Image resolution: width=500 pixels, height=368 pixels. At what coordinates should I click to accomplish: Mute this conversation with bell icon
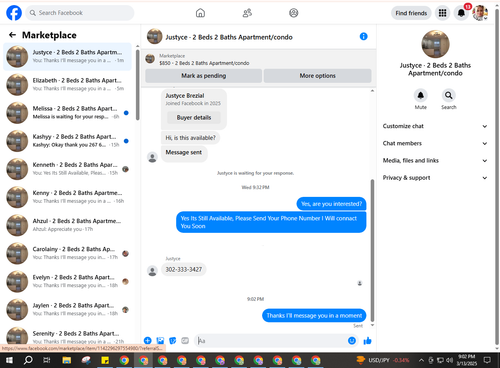[x=421, y=95]
